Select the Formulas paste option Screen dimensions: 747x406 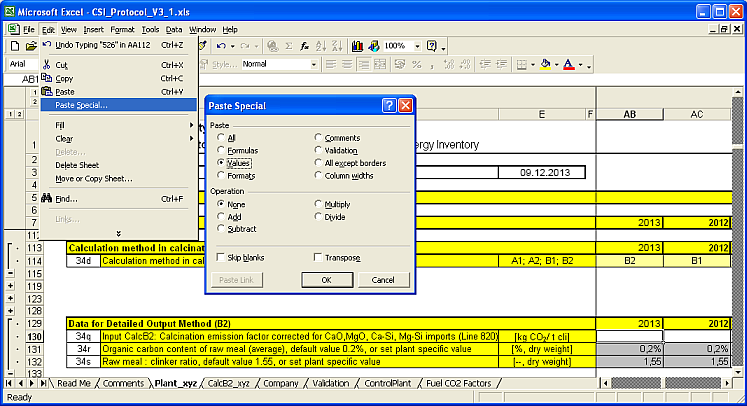click(222, 150)
